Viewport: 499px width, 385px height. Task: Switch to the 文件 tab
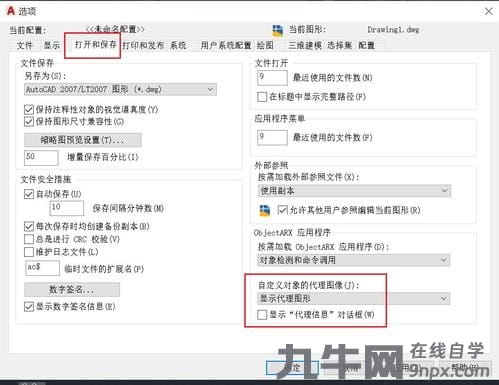click(x=25, y=45)
